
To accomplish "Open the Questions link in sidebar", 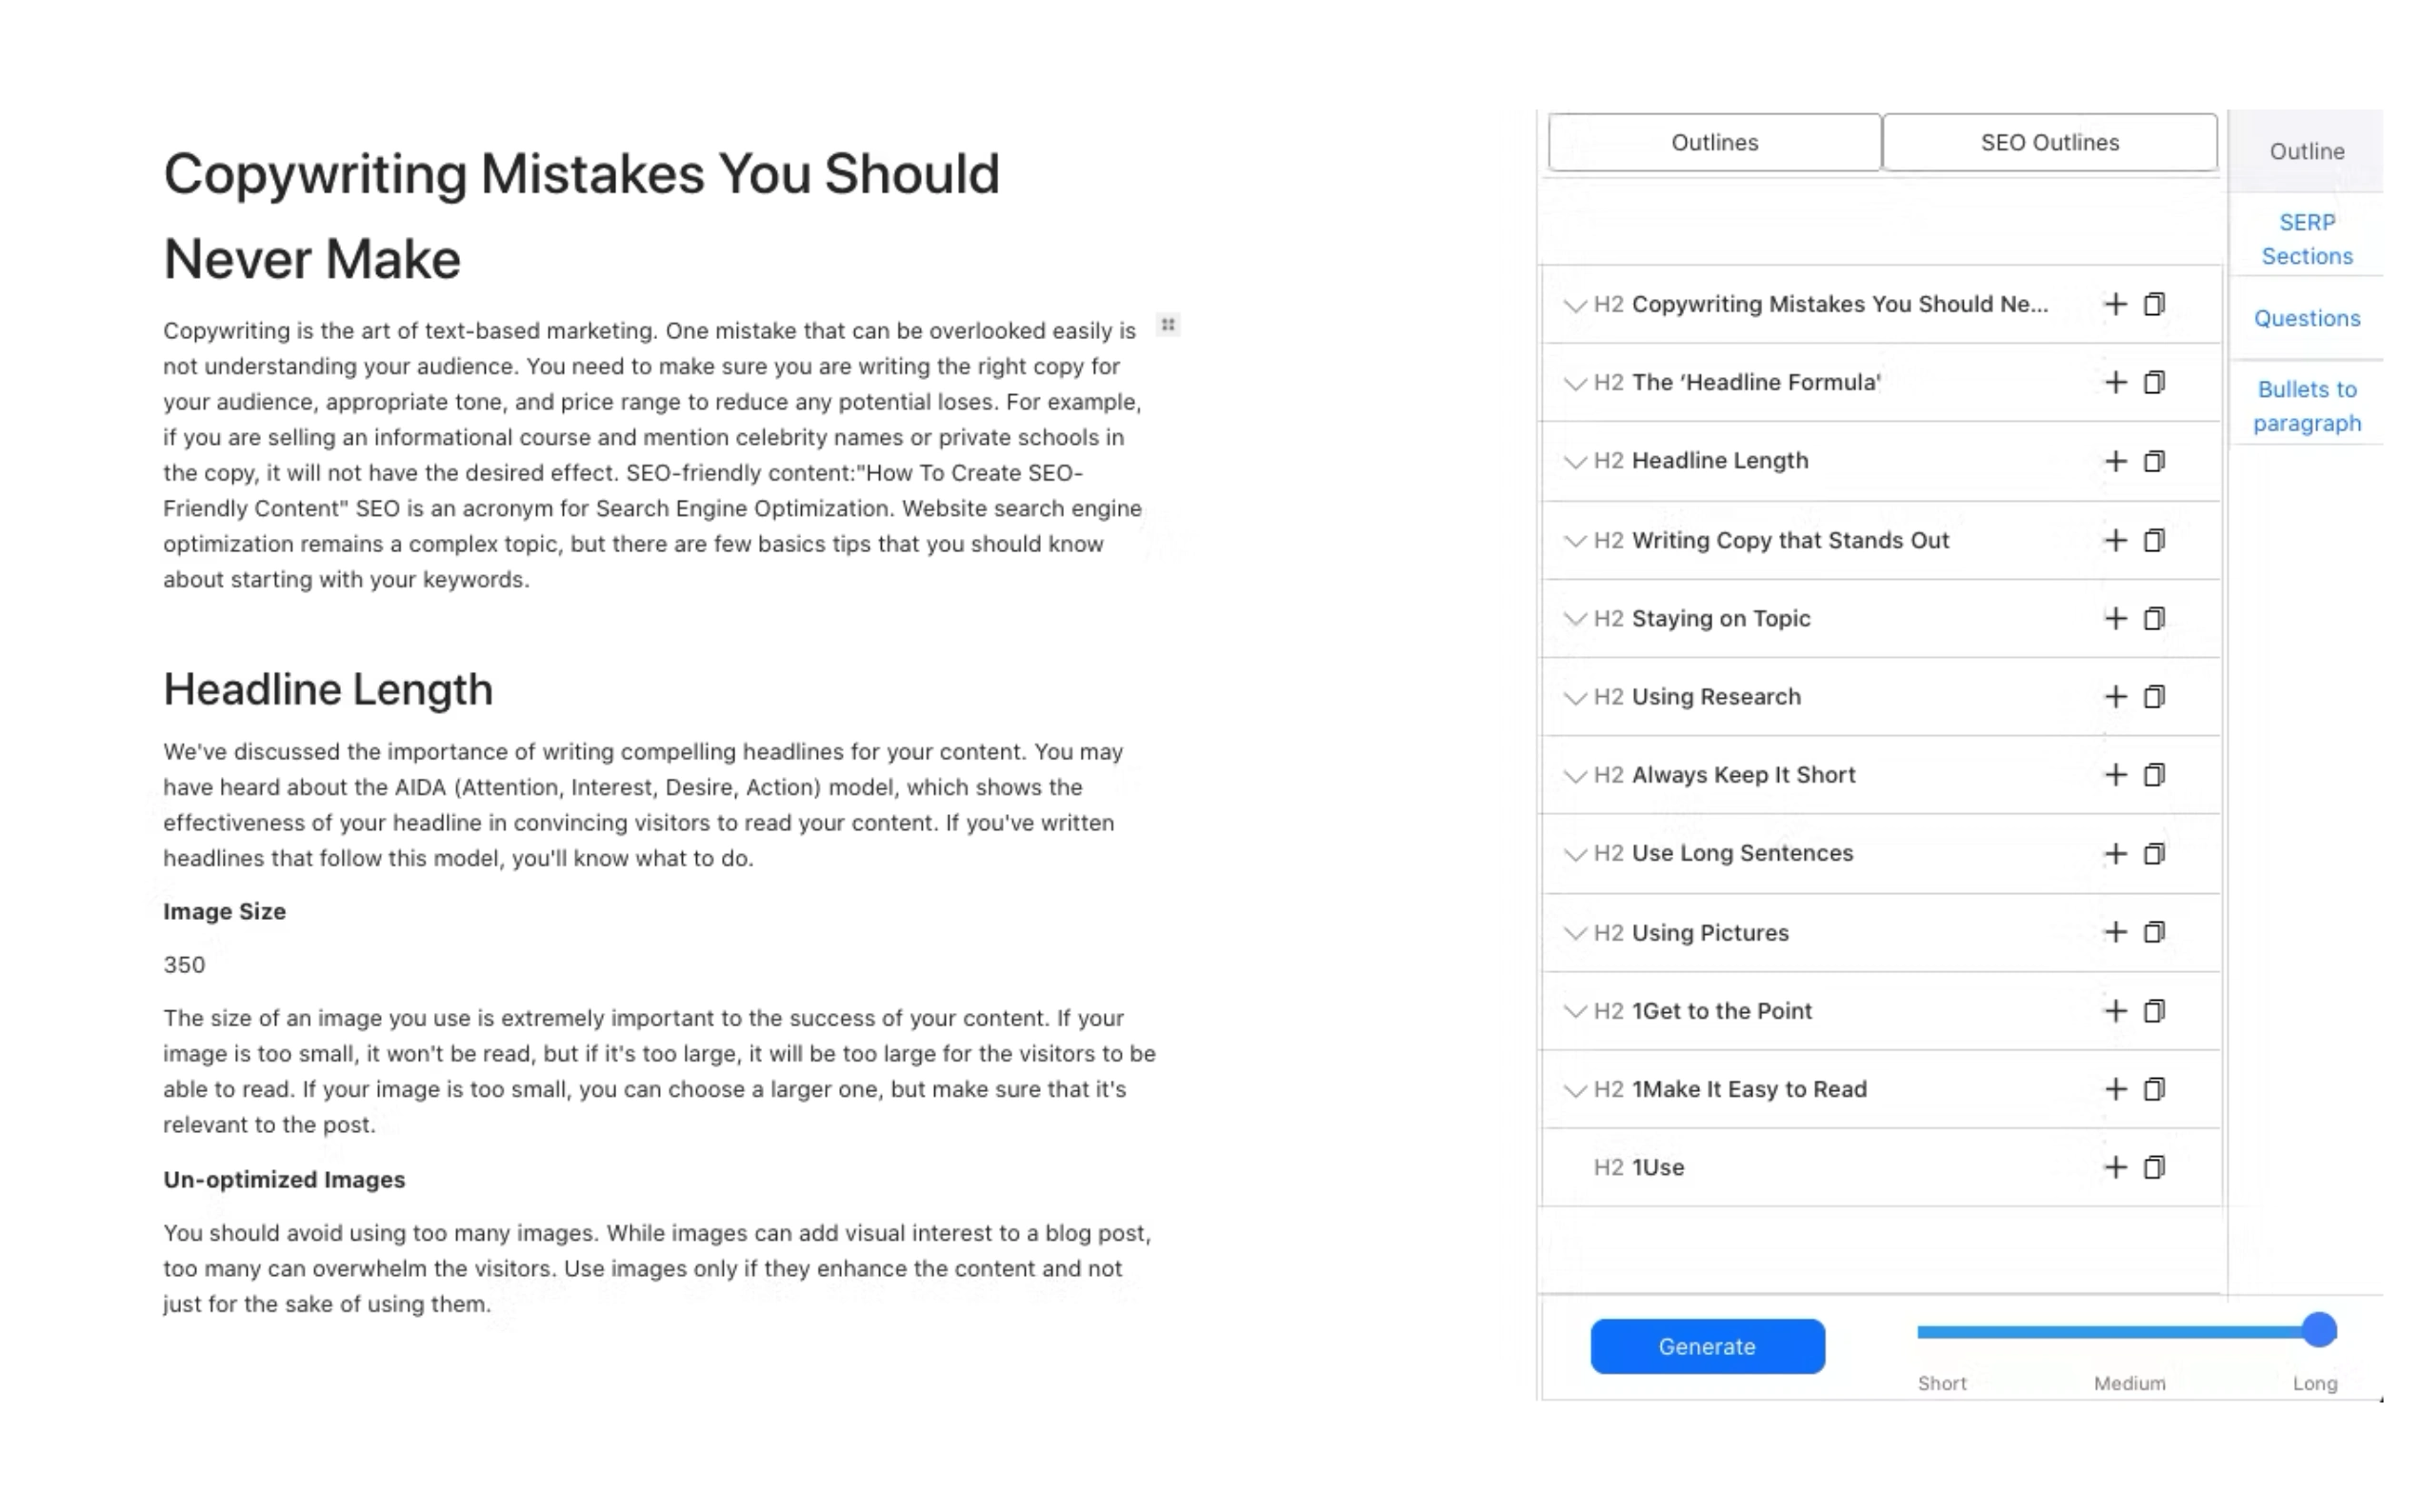I will coord(2306,319).
